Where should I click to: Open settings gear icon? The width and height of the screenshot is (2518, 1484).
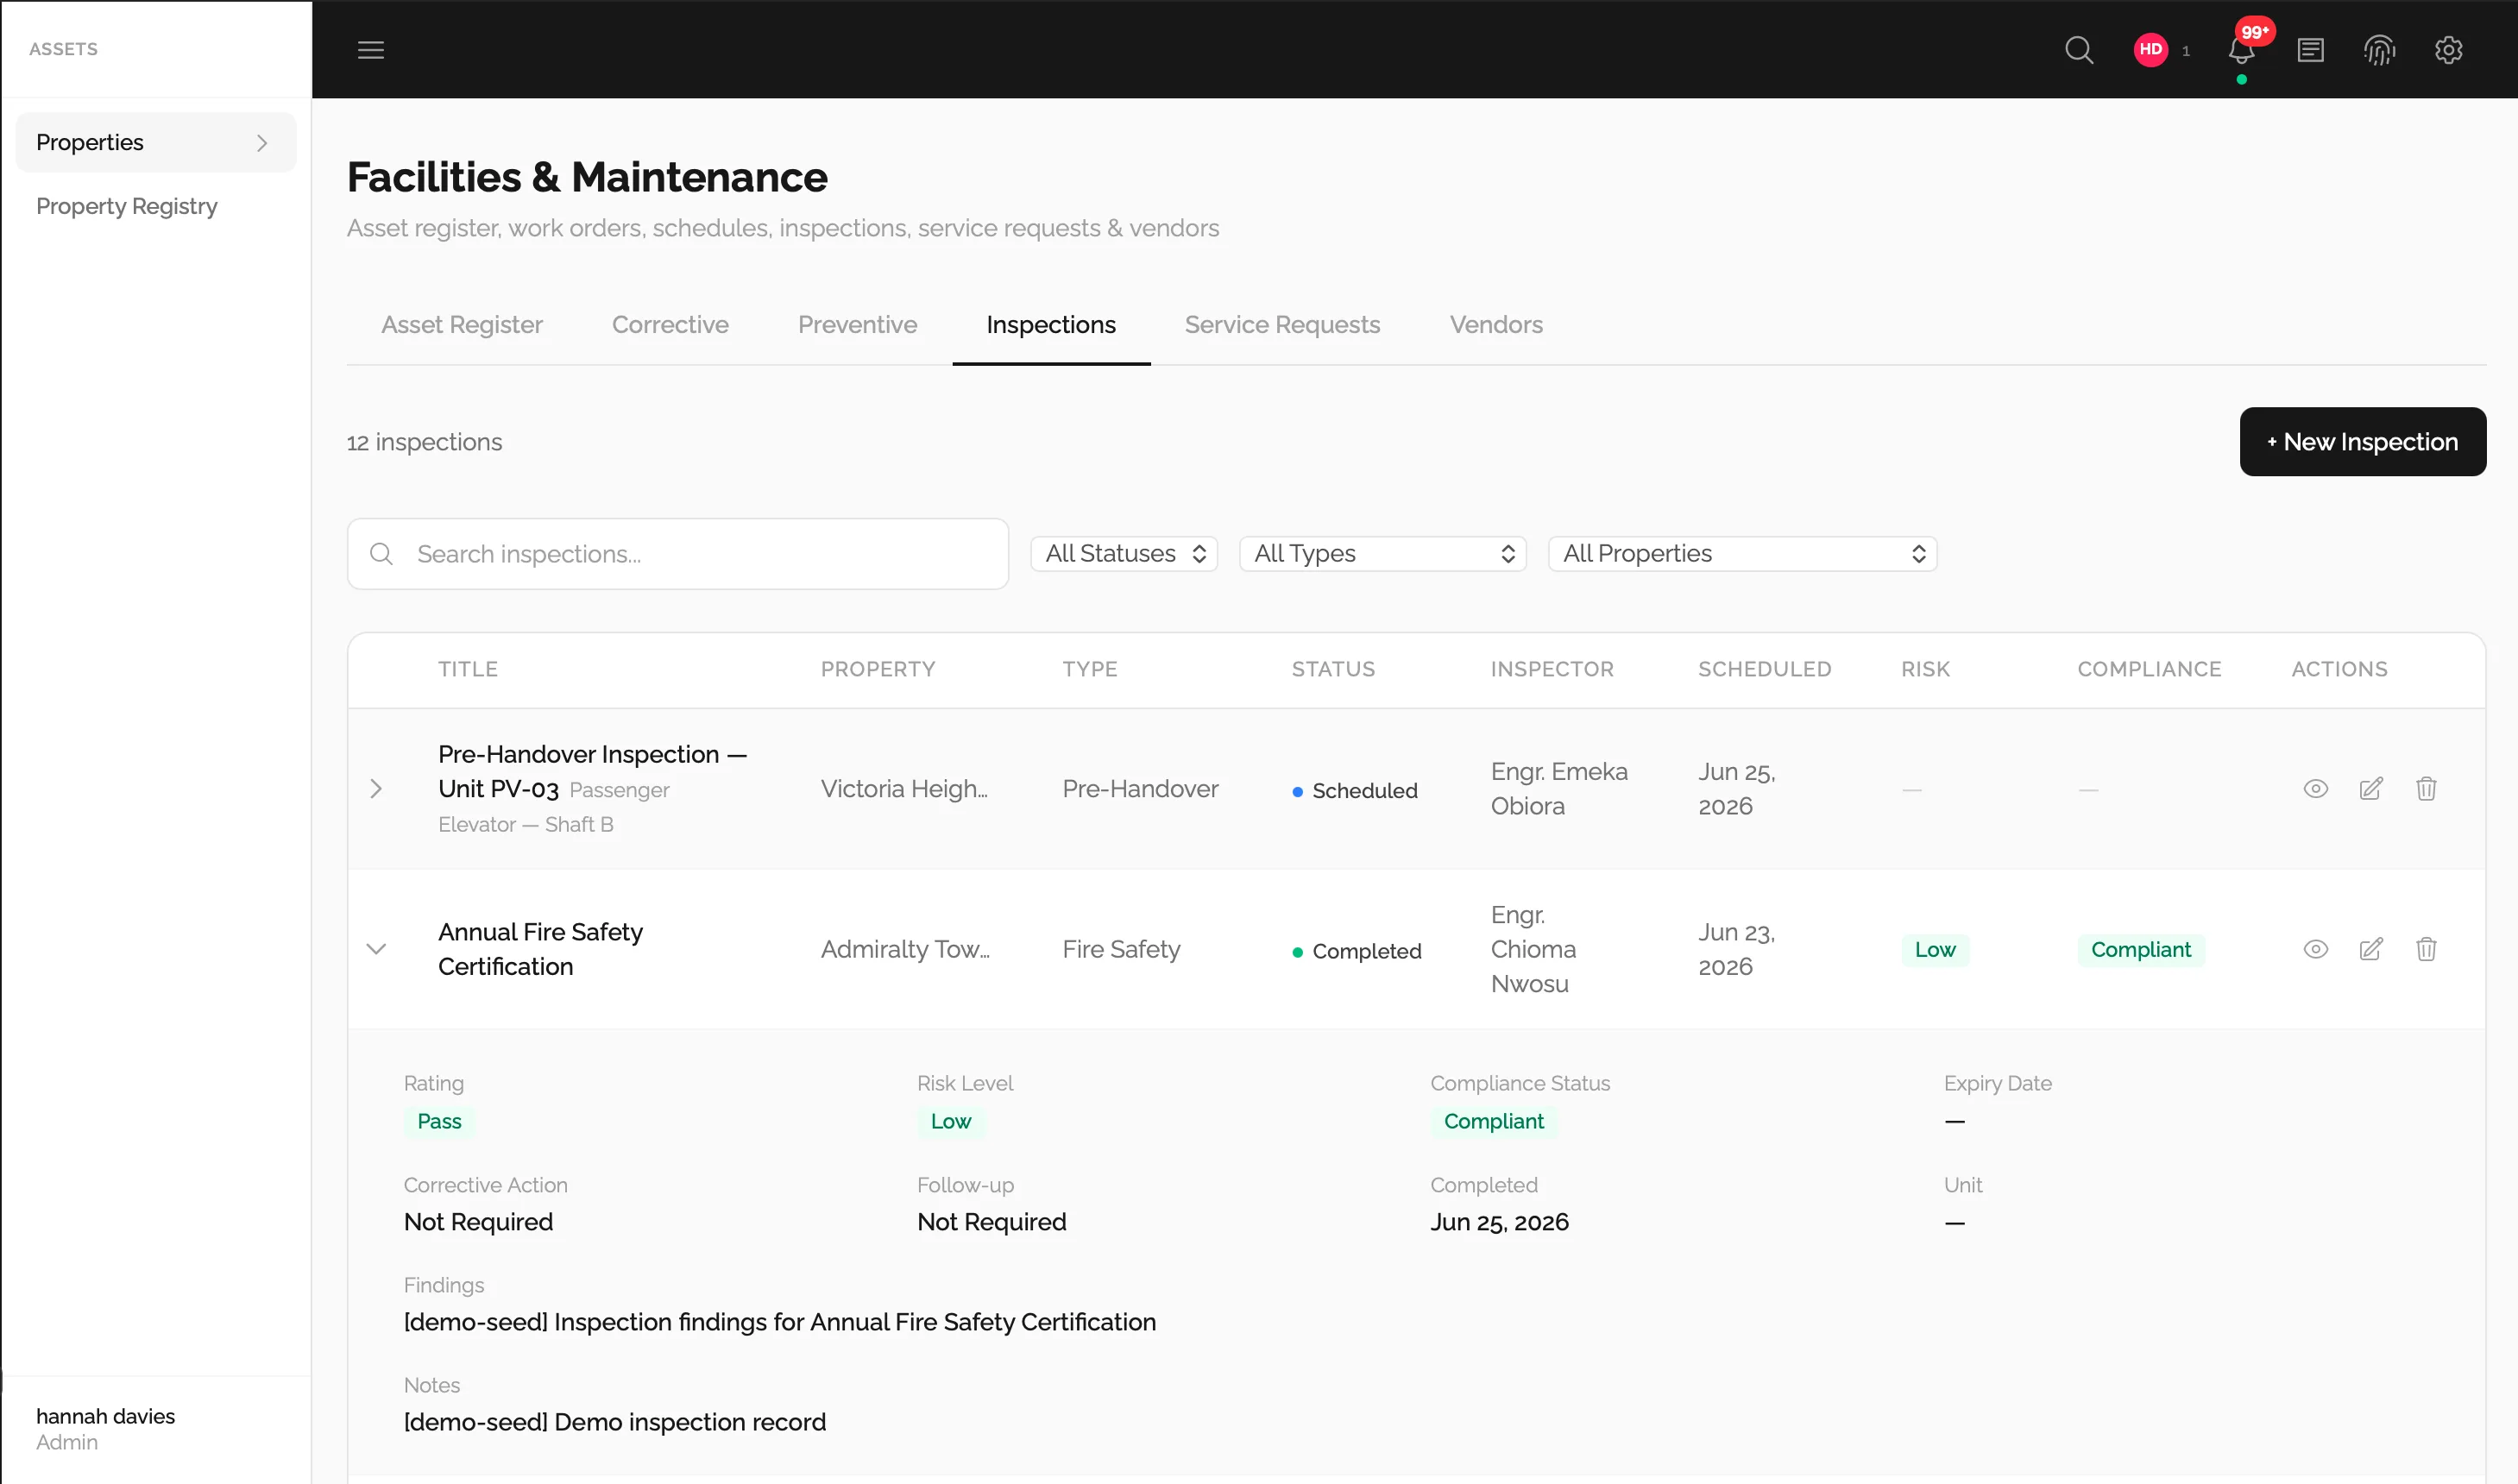[2448, 50]
